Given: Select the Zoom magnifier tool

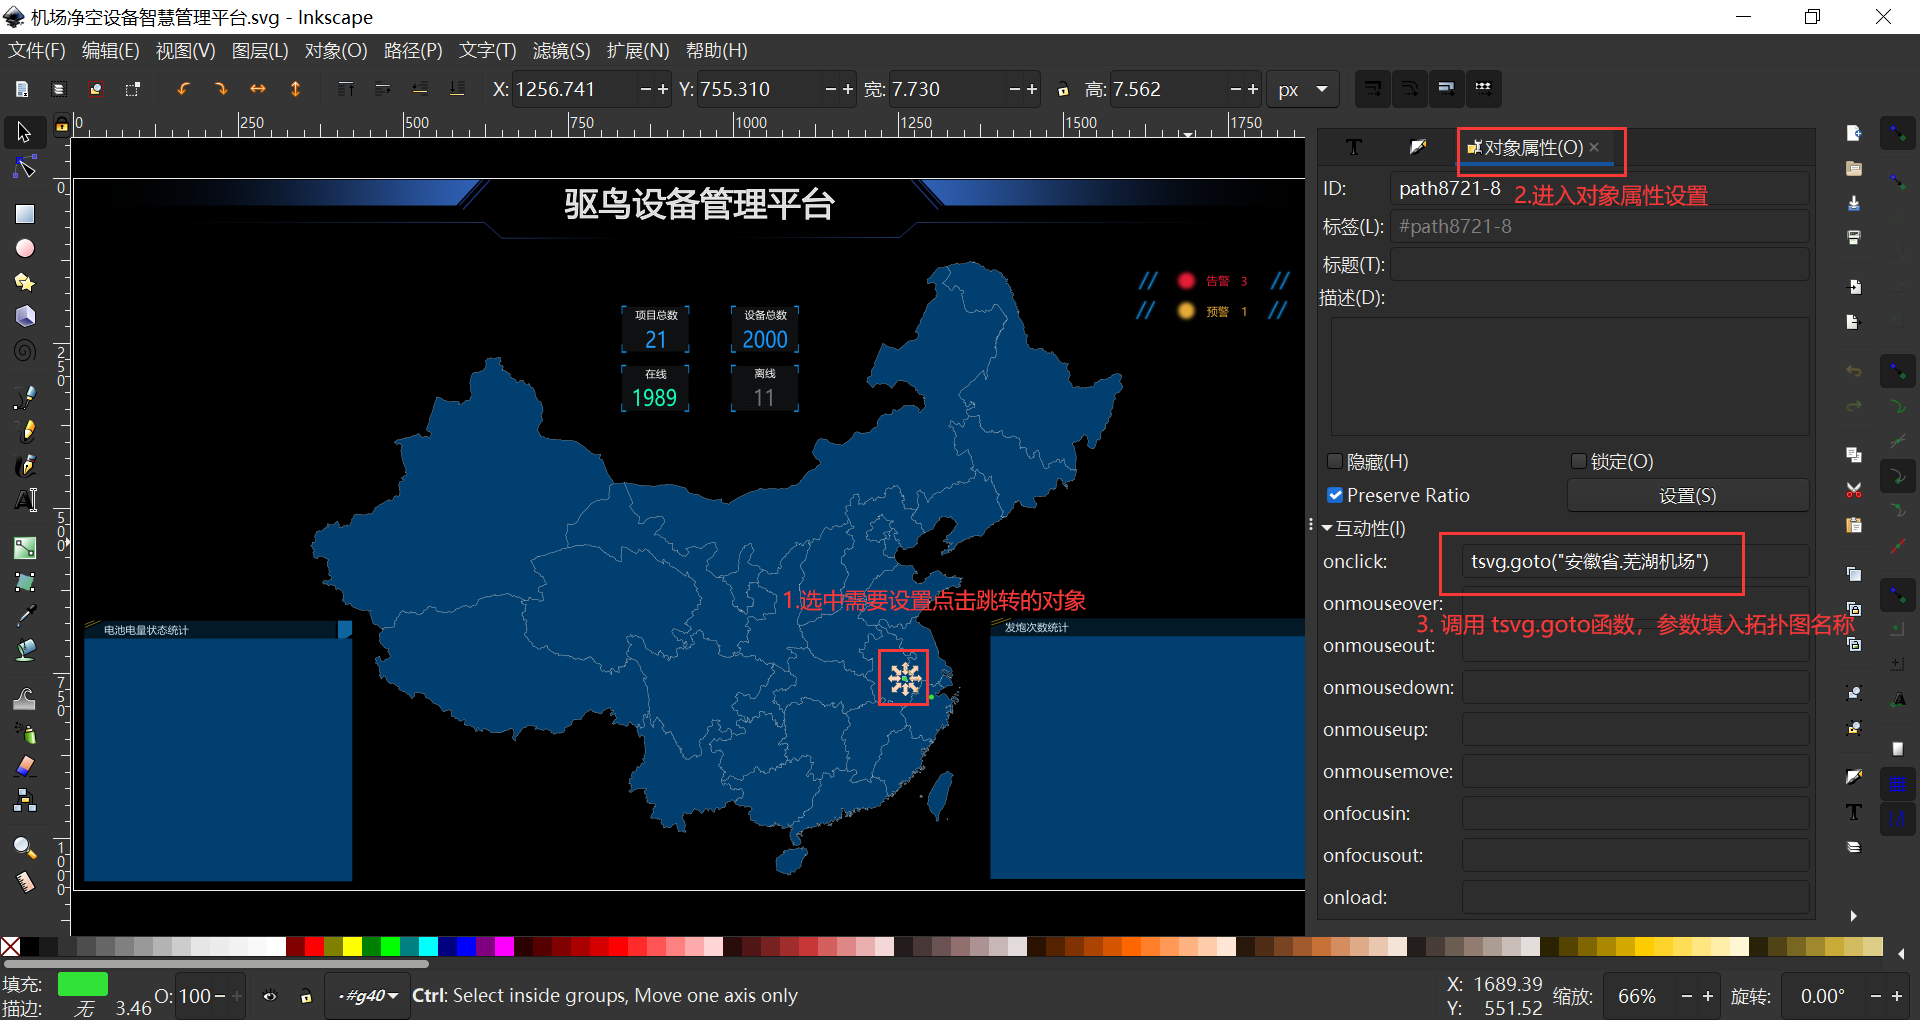Looking at the screenshot, I should tap(24, 847).
